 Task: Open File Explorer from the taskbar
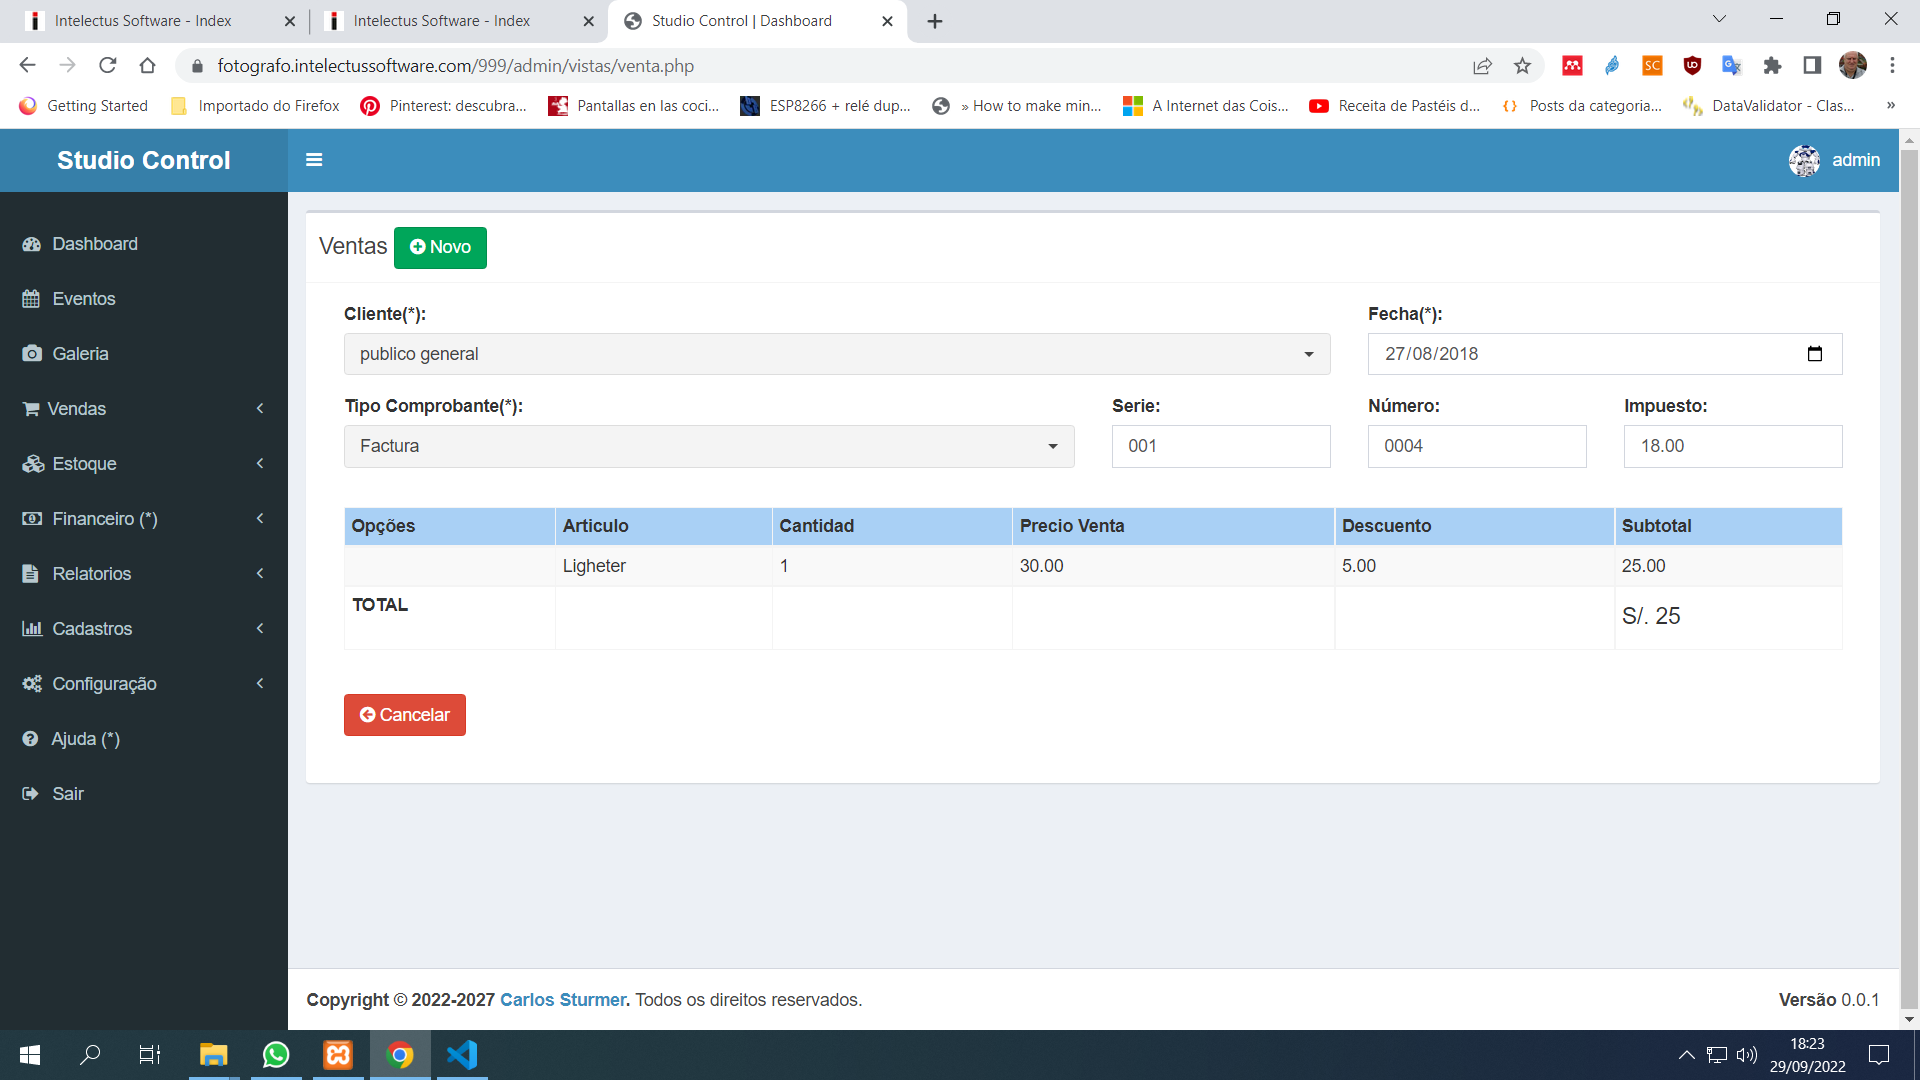click(214, 1055)
